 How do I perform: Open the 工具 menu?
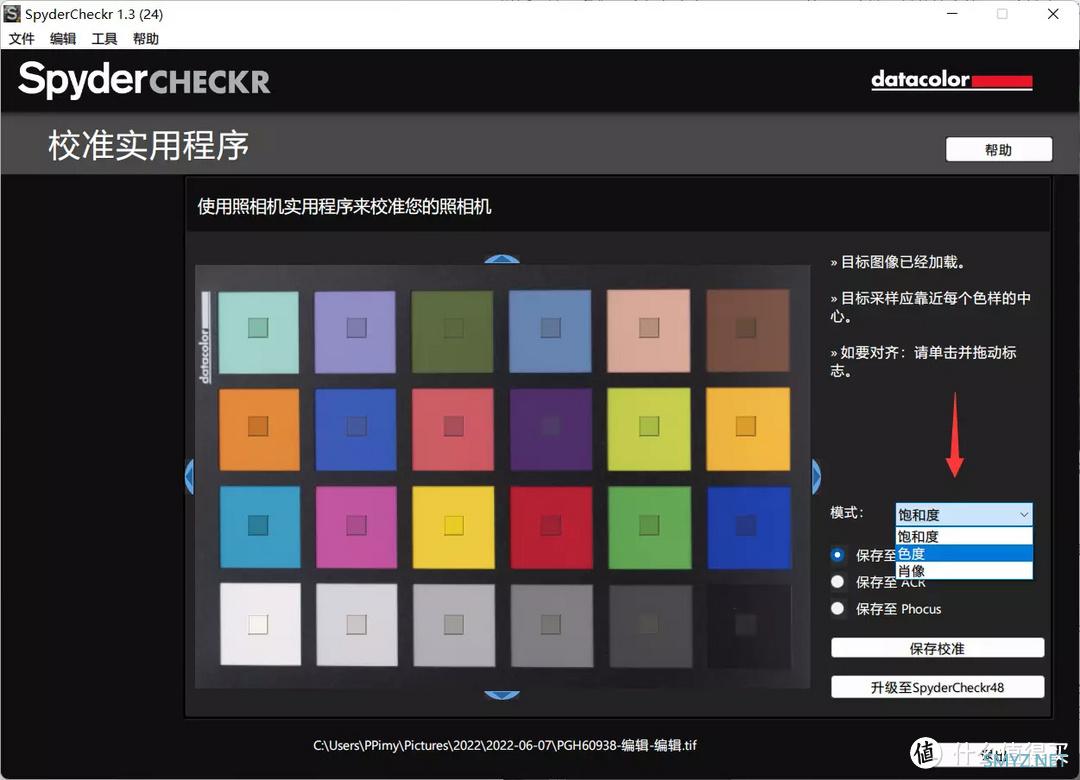tap(104, 39)
